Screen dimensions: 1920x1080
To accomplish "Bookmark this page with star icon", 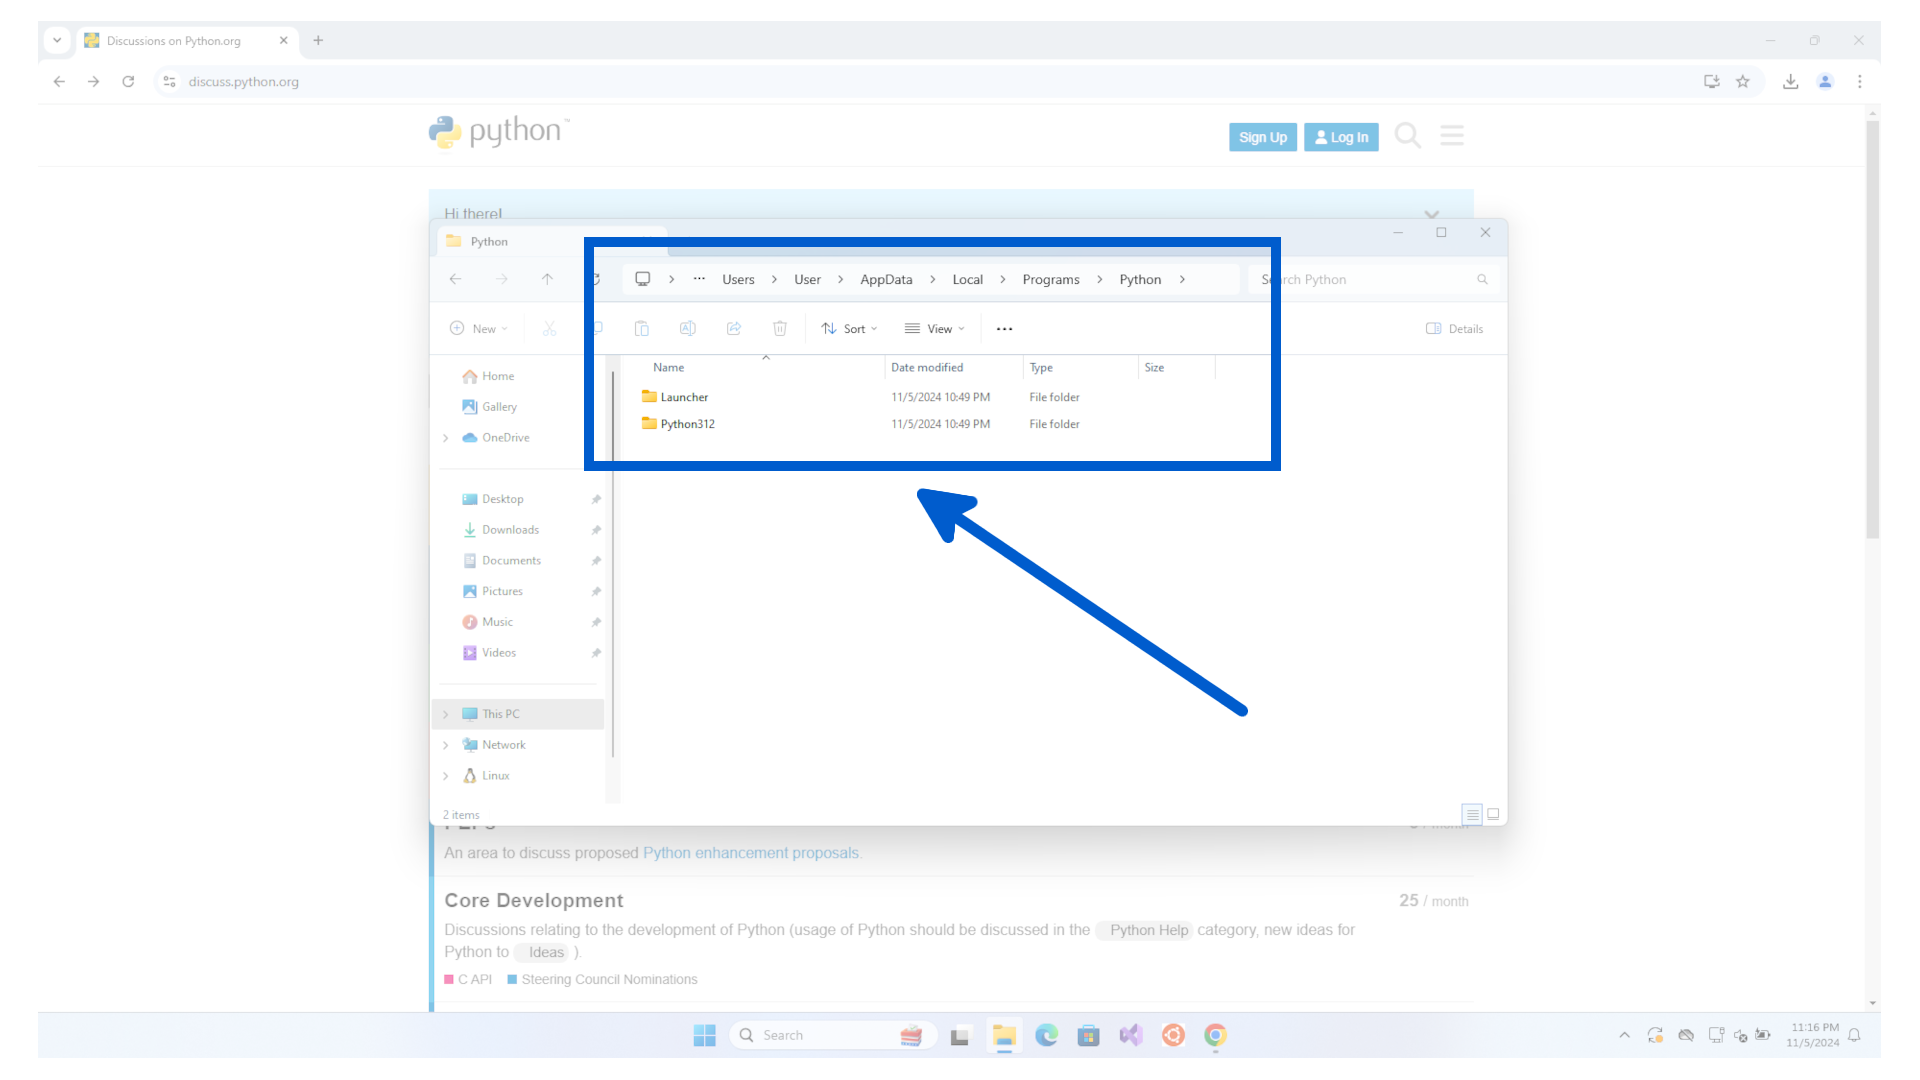I will (1743, 82).
